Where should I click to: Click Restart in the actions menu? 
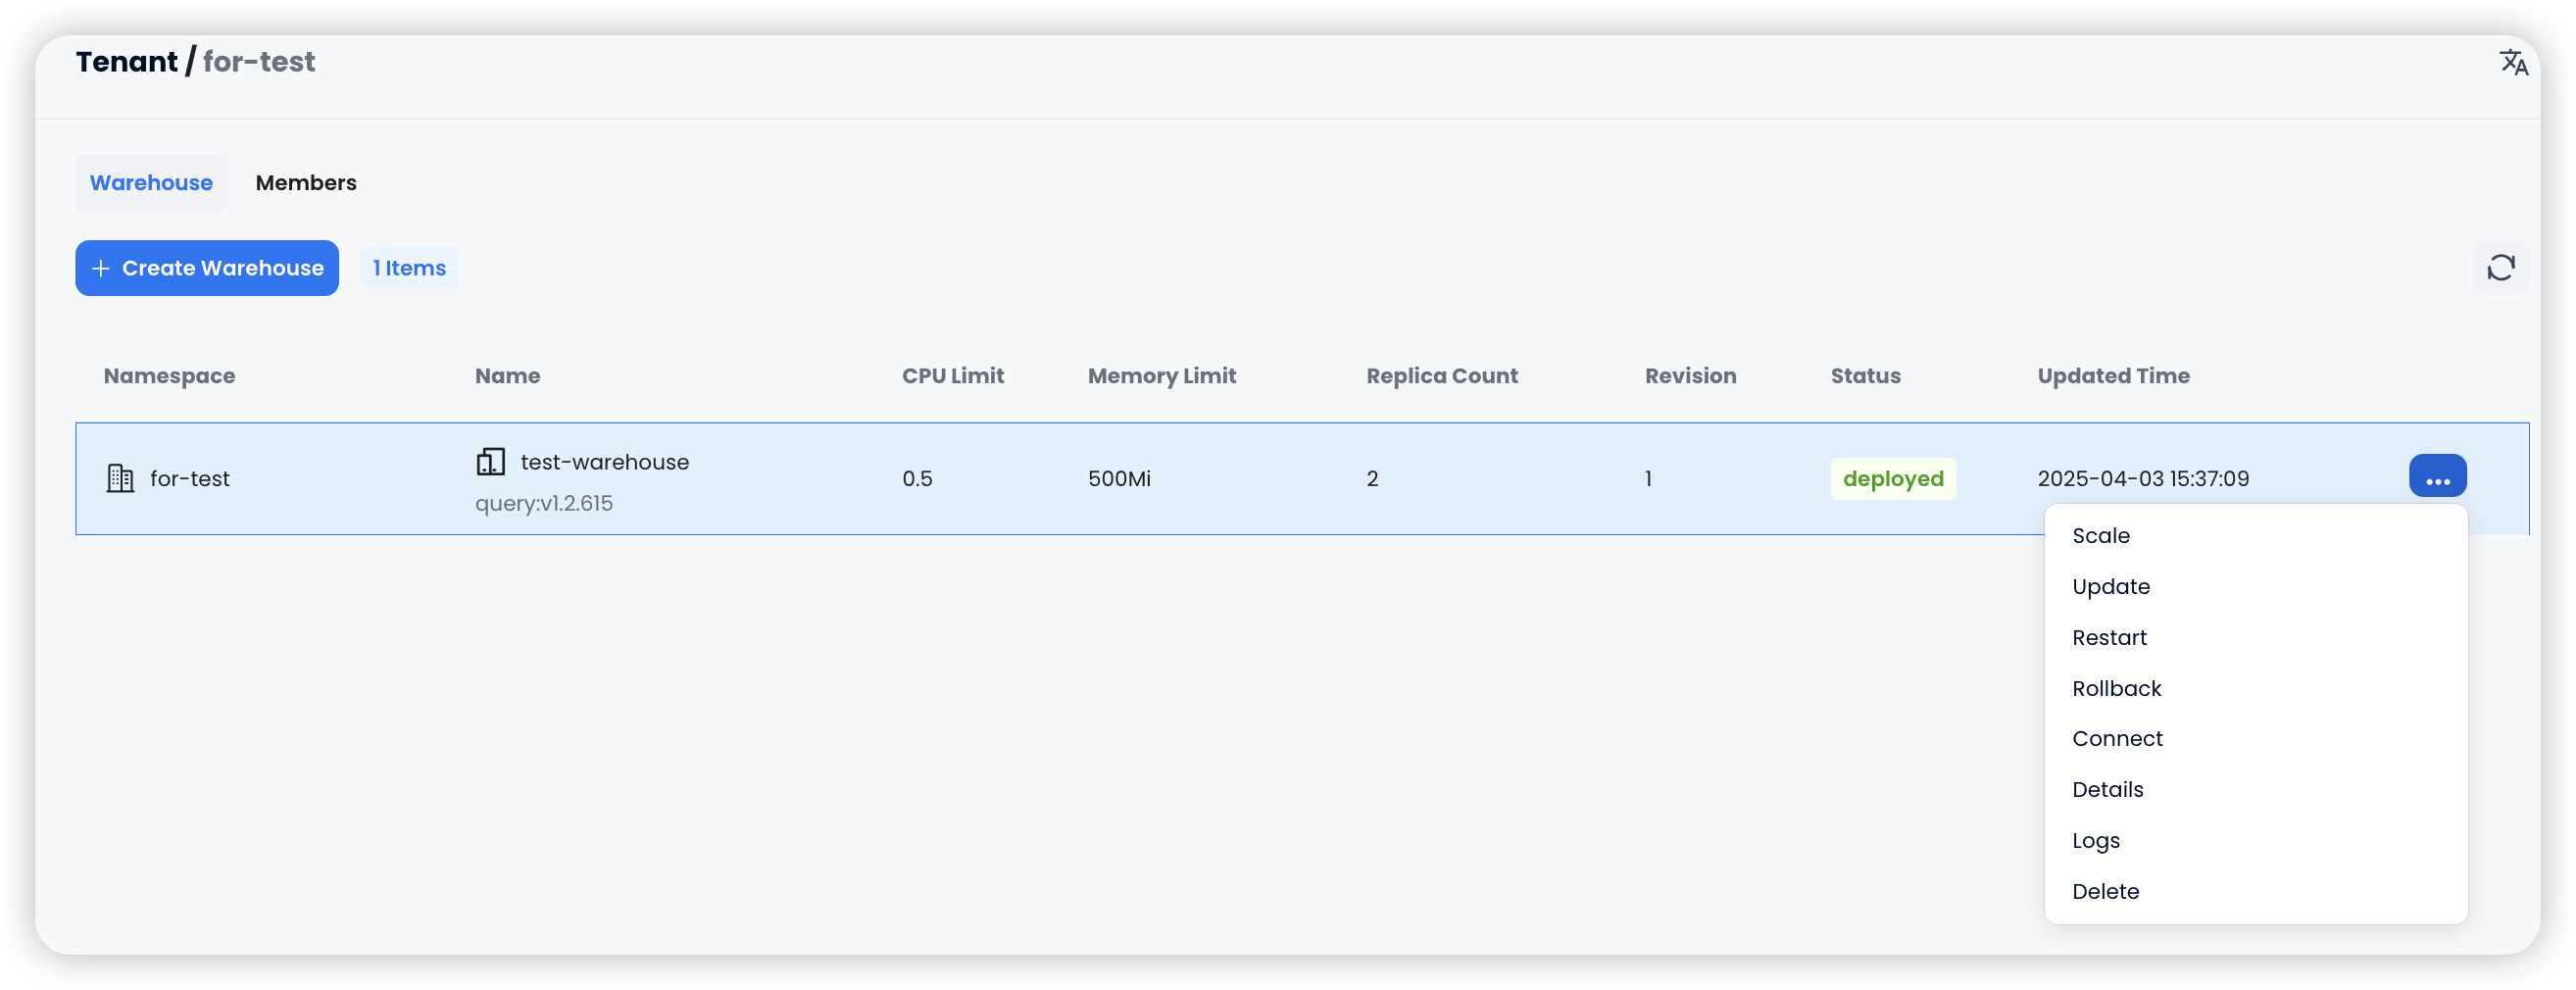point(2109,638)
